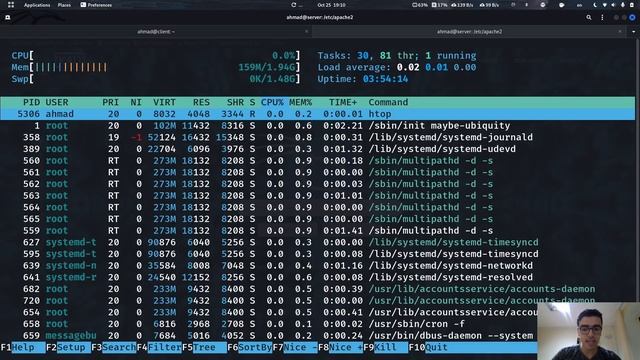
Task: Open the Preferences menu in top bar
Action: (96, 5)
